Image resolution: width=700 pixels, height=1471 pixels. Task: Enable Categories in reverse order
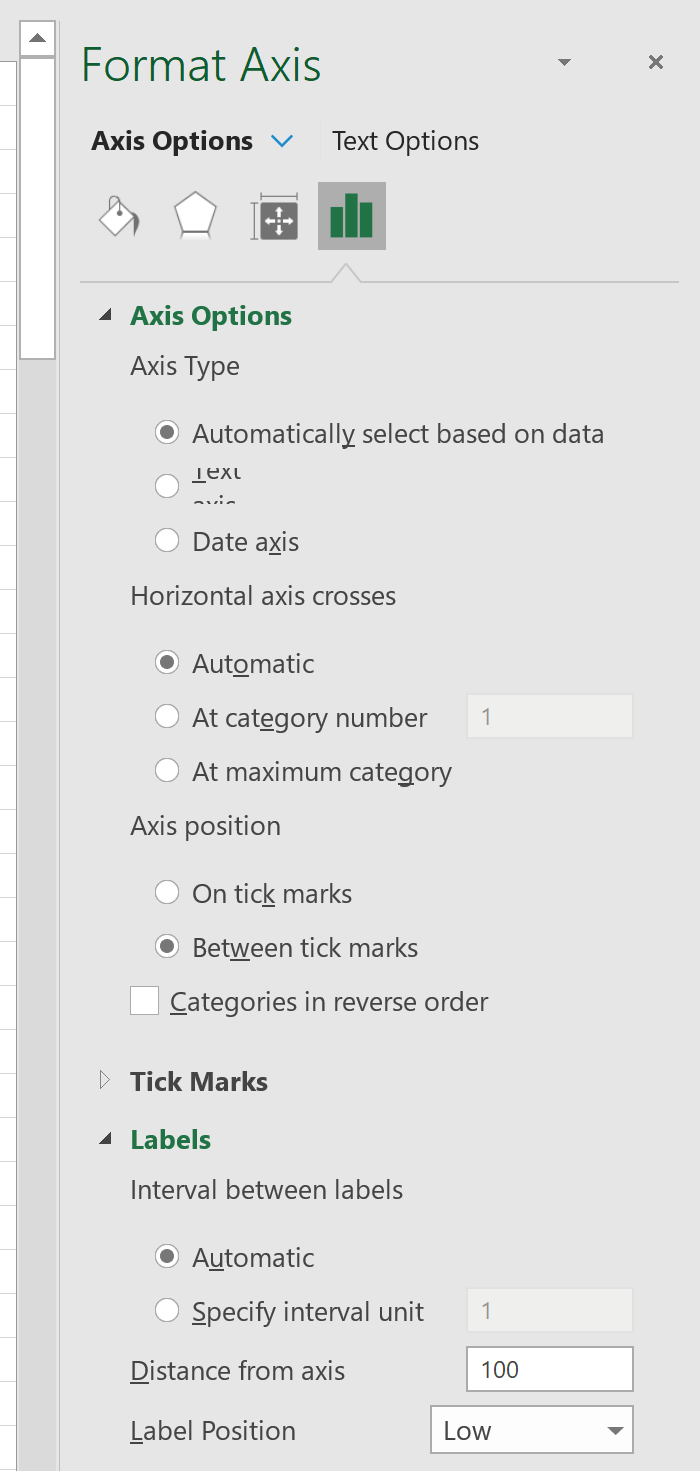click(144, 1000)
